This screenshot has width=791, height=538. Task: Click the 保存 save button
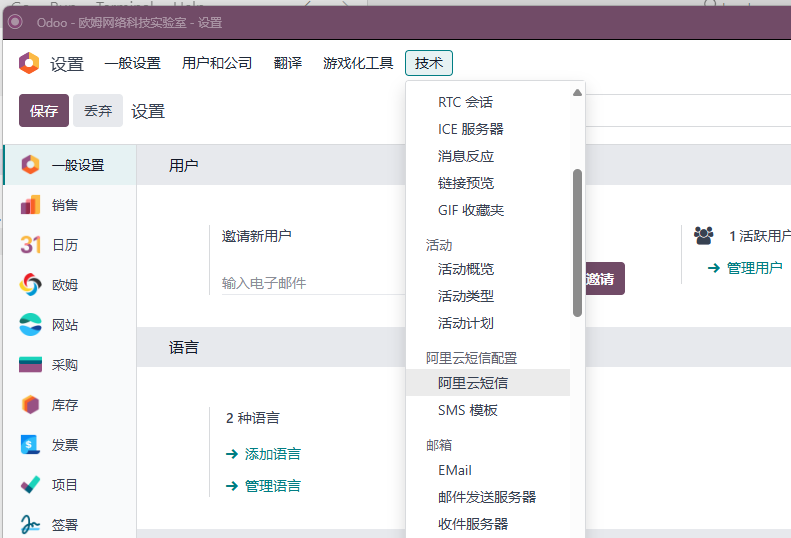(x=44, y=111)
